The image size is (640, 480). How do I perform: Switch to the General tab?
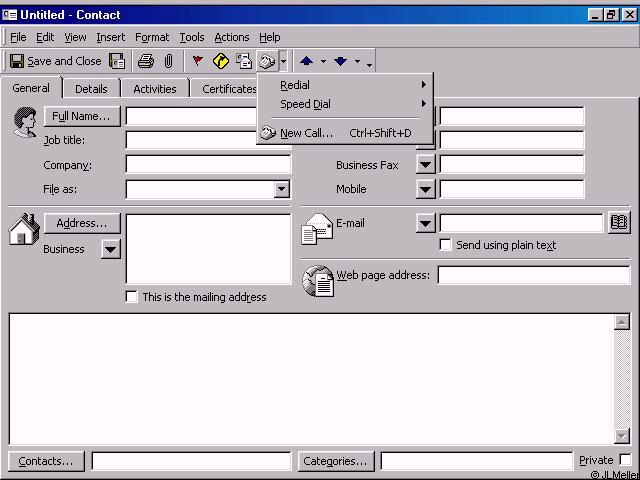pyautogui.click(x=31, y=88)
